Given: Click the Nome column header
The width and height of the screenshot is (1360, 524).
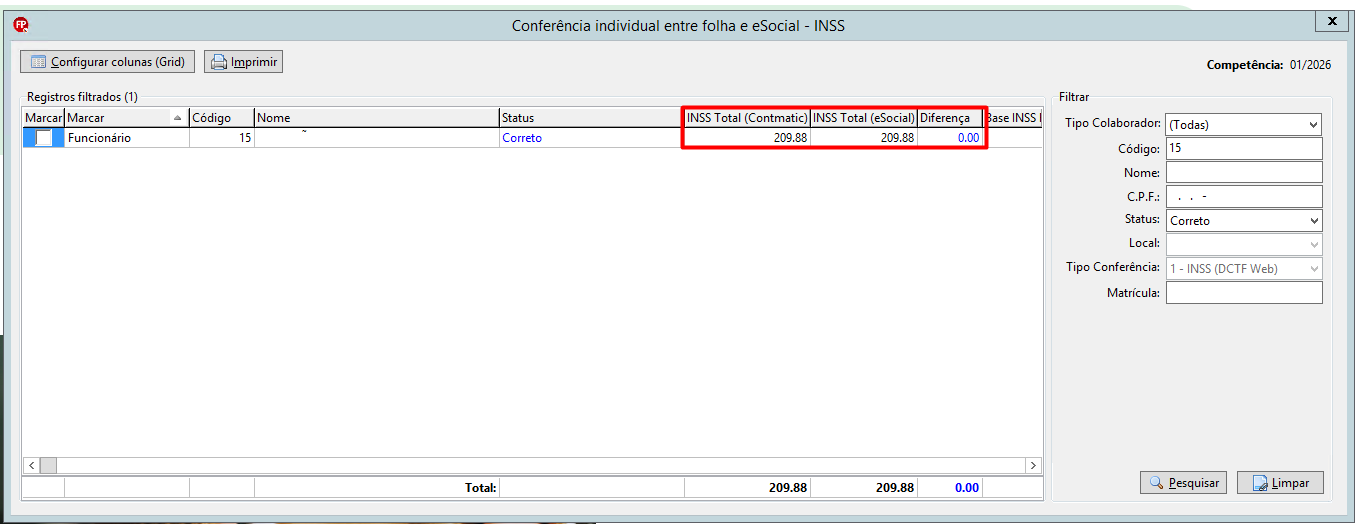Looking at the screenshot, I should 377,118.
